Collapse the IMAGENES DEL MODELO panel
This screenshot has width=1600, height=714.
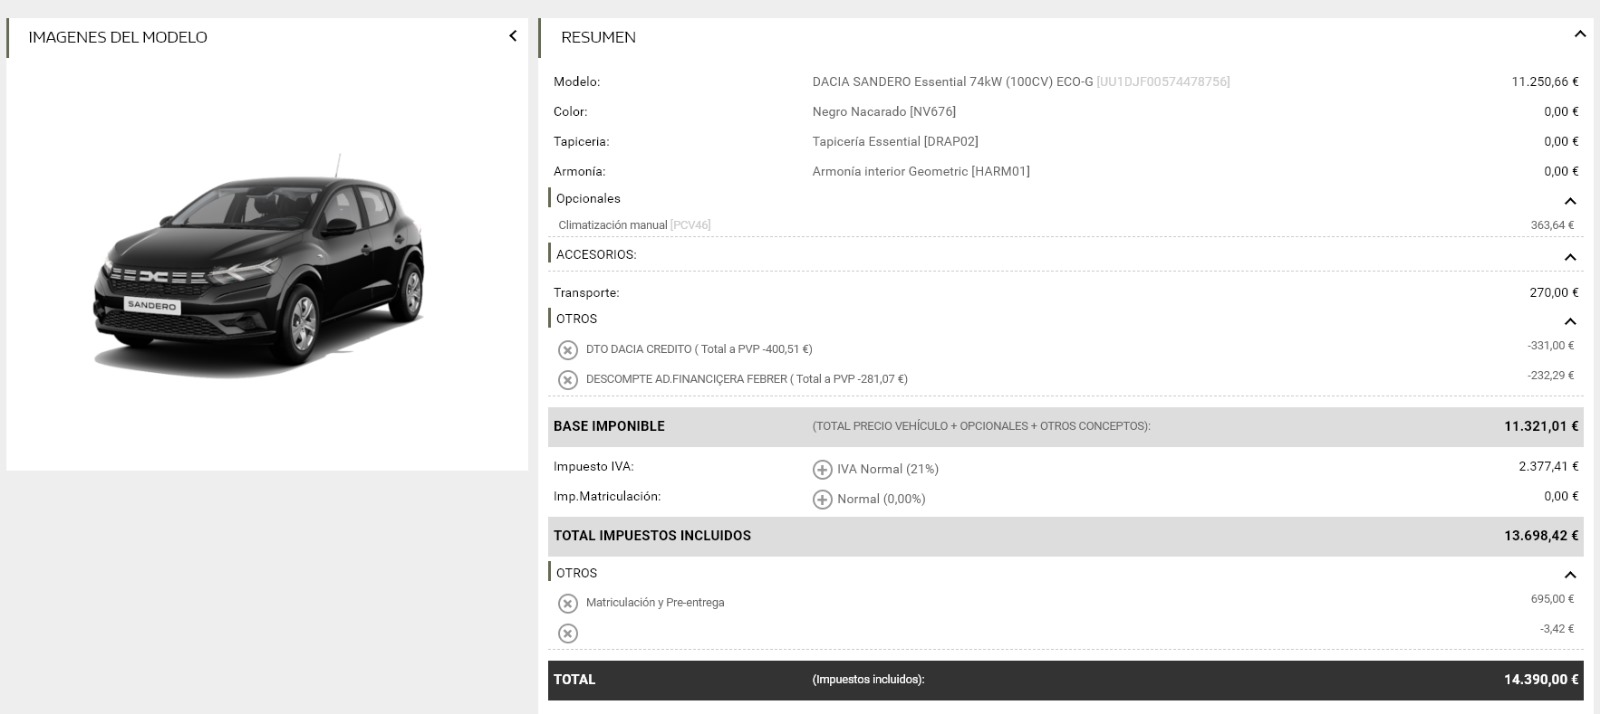tap(513, 36)
